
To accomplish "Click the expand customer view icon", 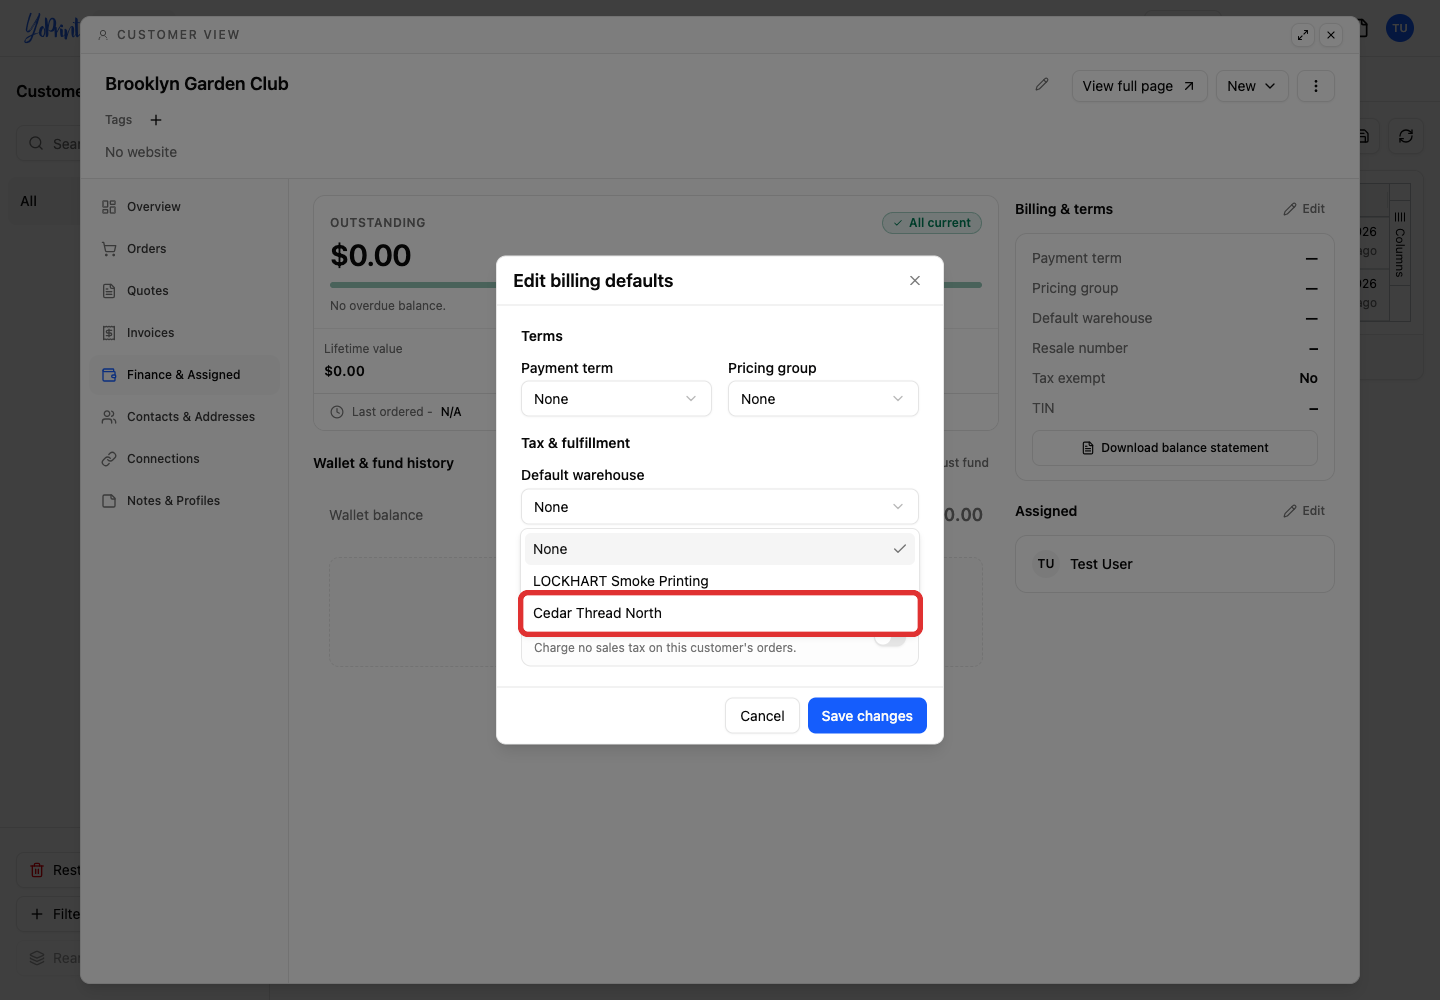I will point(1303,35).
